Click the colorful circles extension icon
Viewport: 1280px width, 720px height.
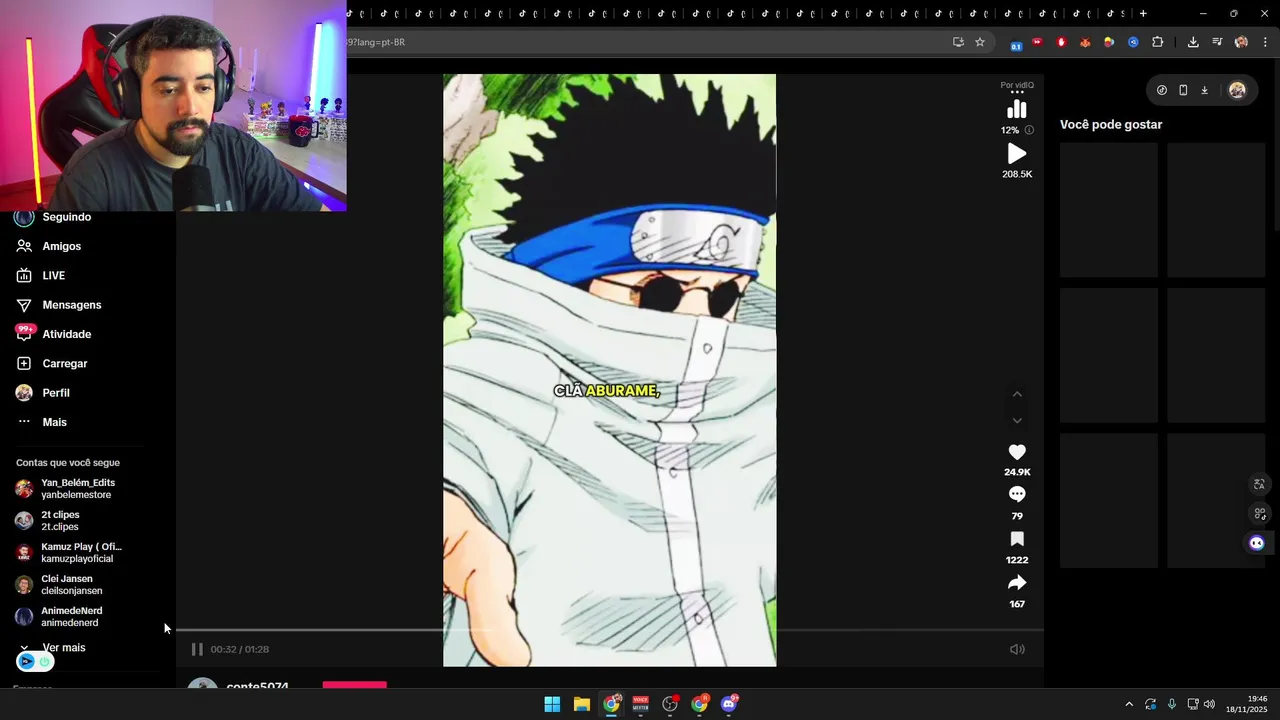coord(1109,42)
